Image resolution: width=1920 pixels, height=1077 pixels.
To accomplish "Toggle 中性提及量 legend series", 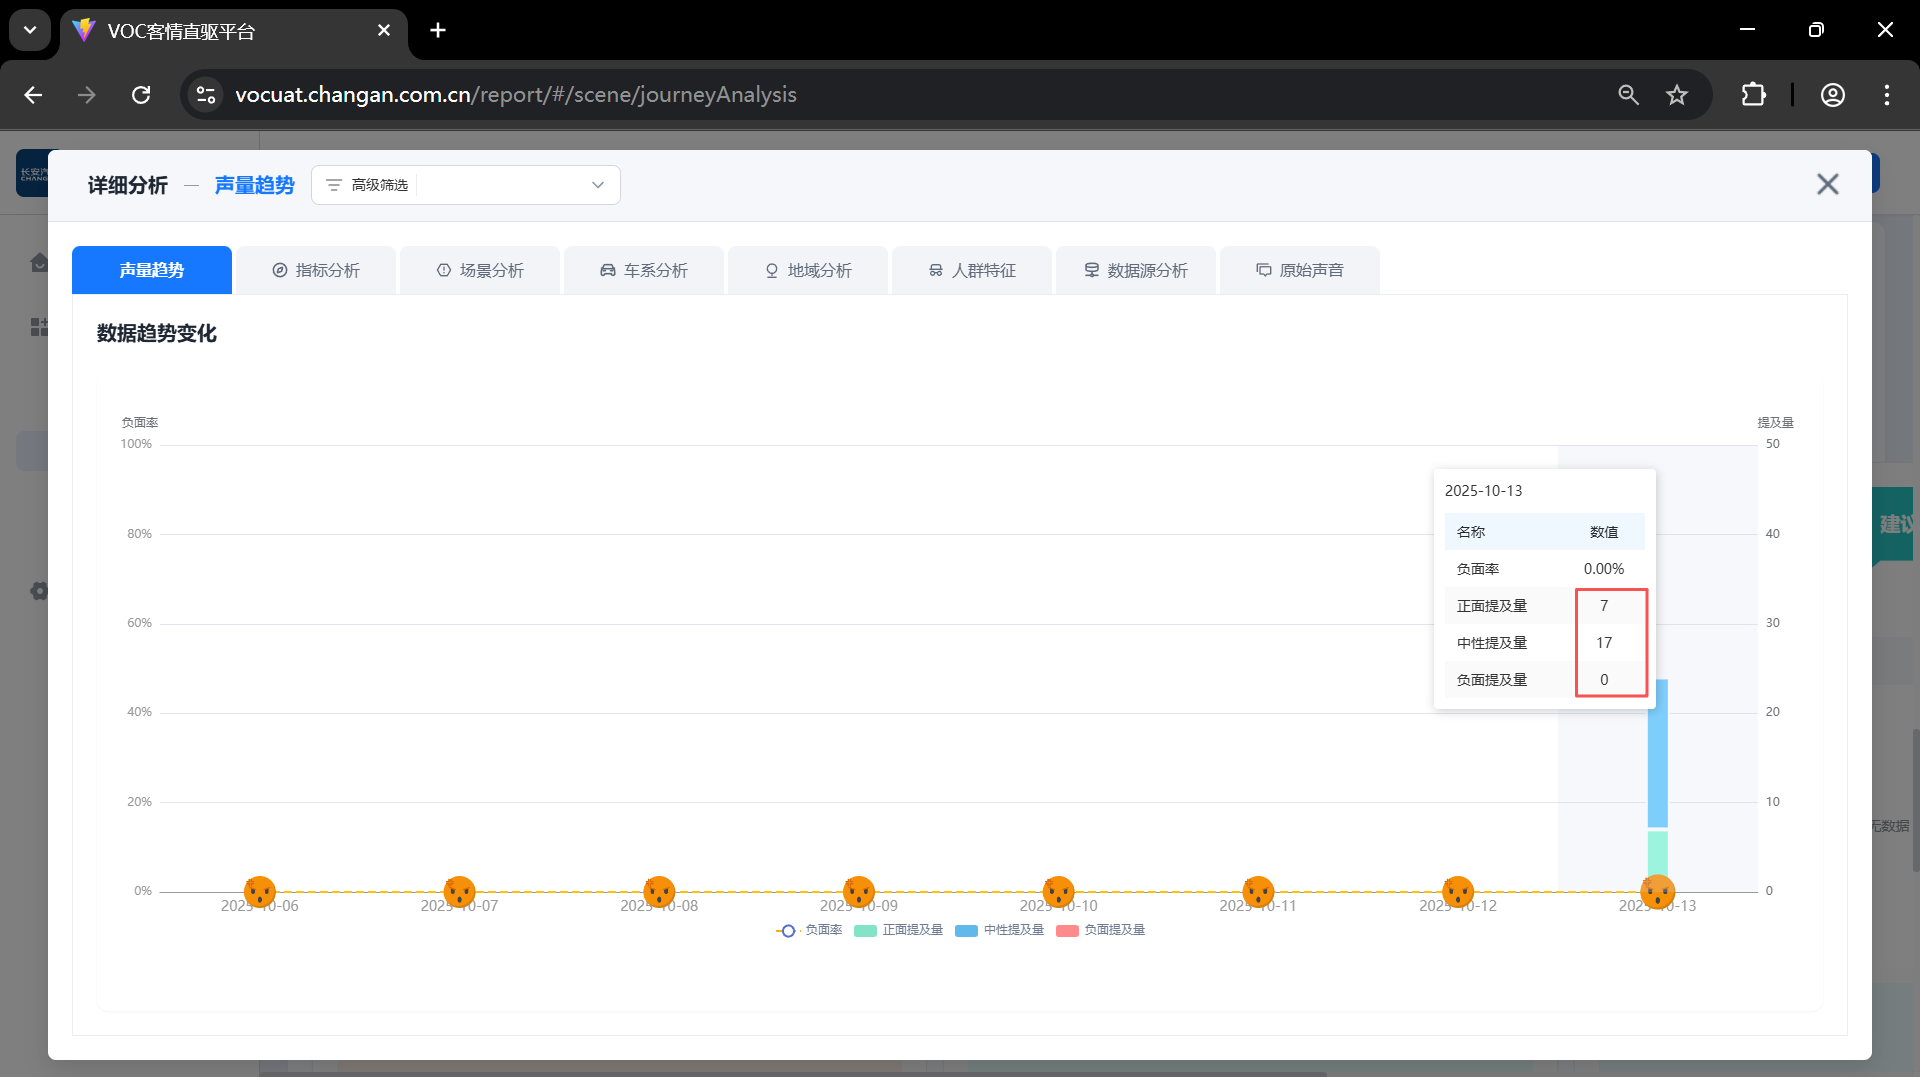I will click(x=1001, y=930).
